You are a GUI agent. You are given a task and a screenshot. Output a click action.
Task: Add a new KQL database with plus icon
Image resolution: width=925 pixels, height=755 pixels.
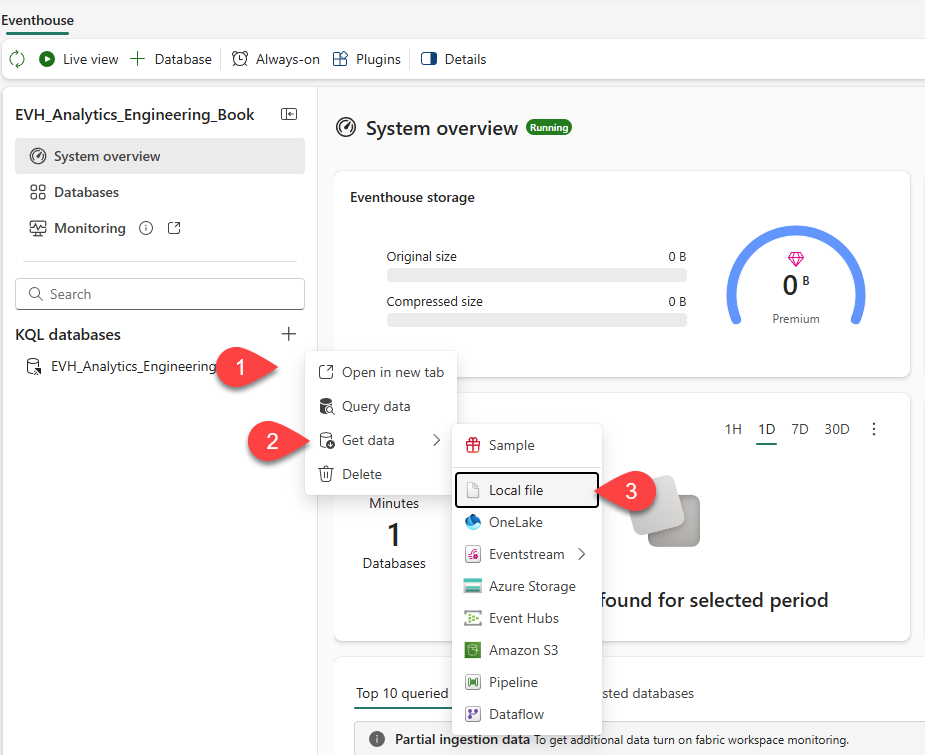pyautogui.click(x=289, y=334)
